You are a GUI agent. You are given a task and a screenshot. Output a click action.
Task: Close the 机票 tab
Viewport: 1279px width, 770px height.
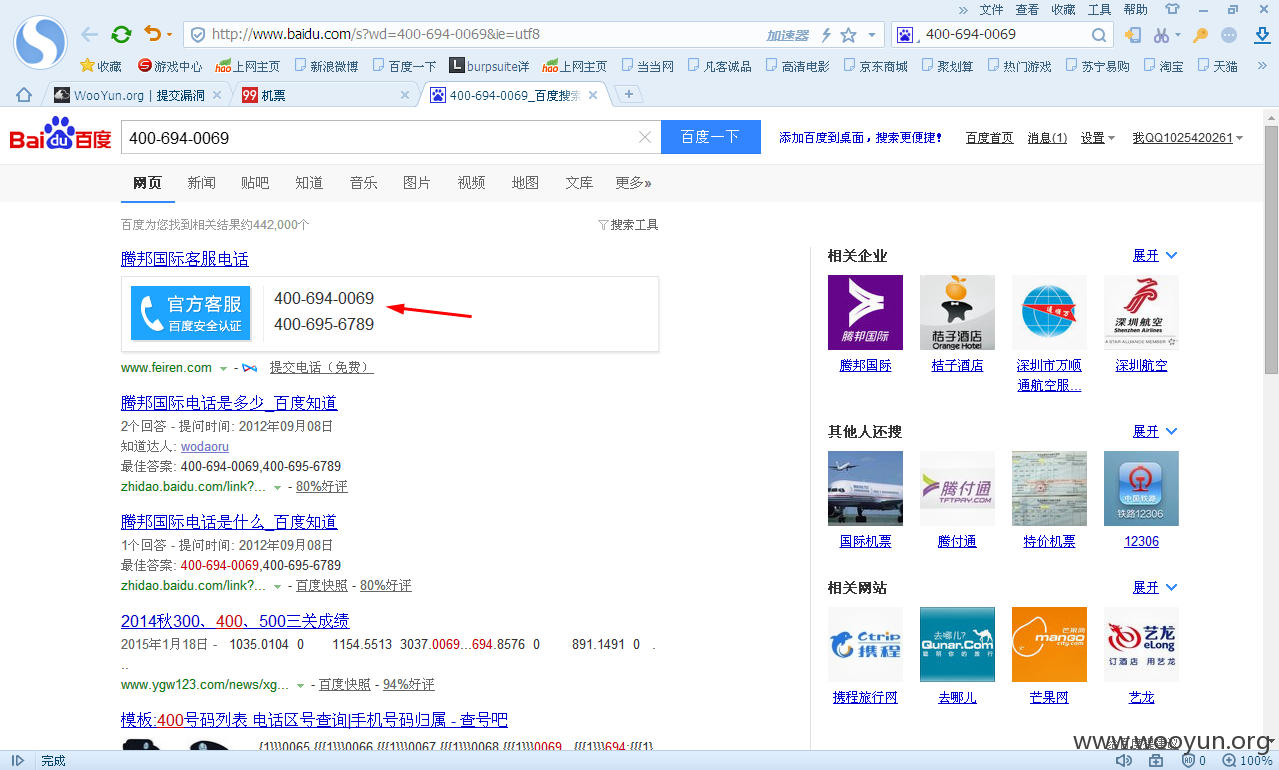[405, 95]
